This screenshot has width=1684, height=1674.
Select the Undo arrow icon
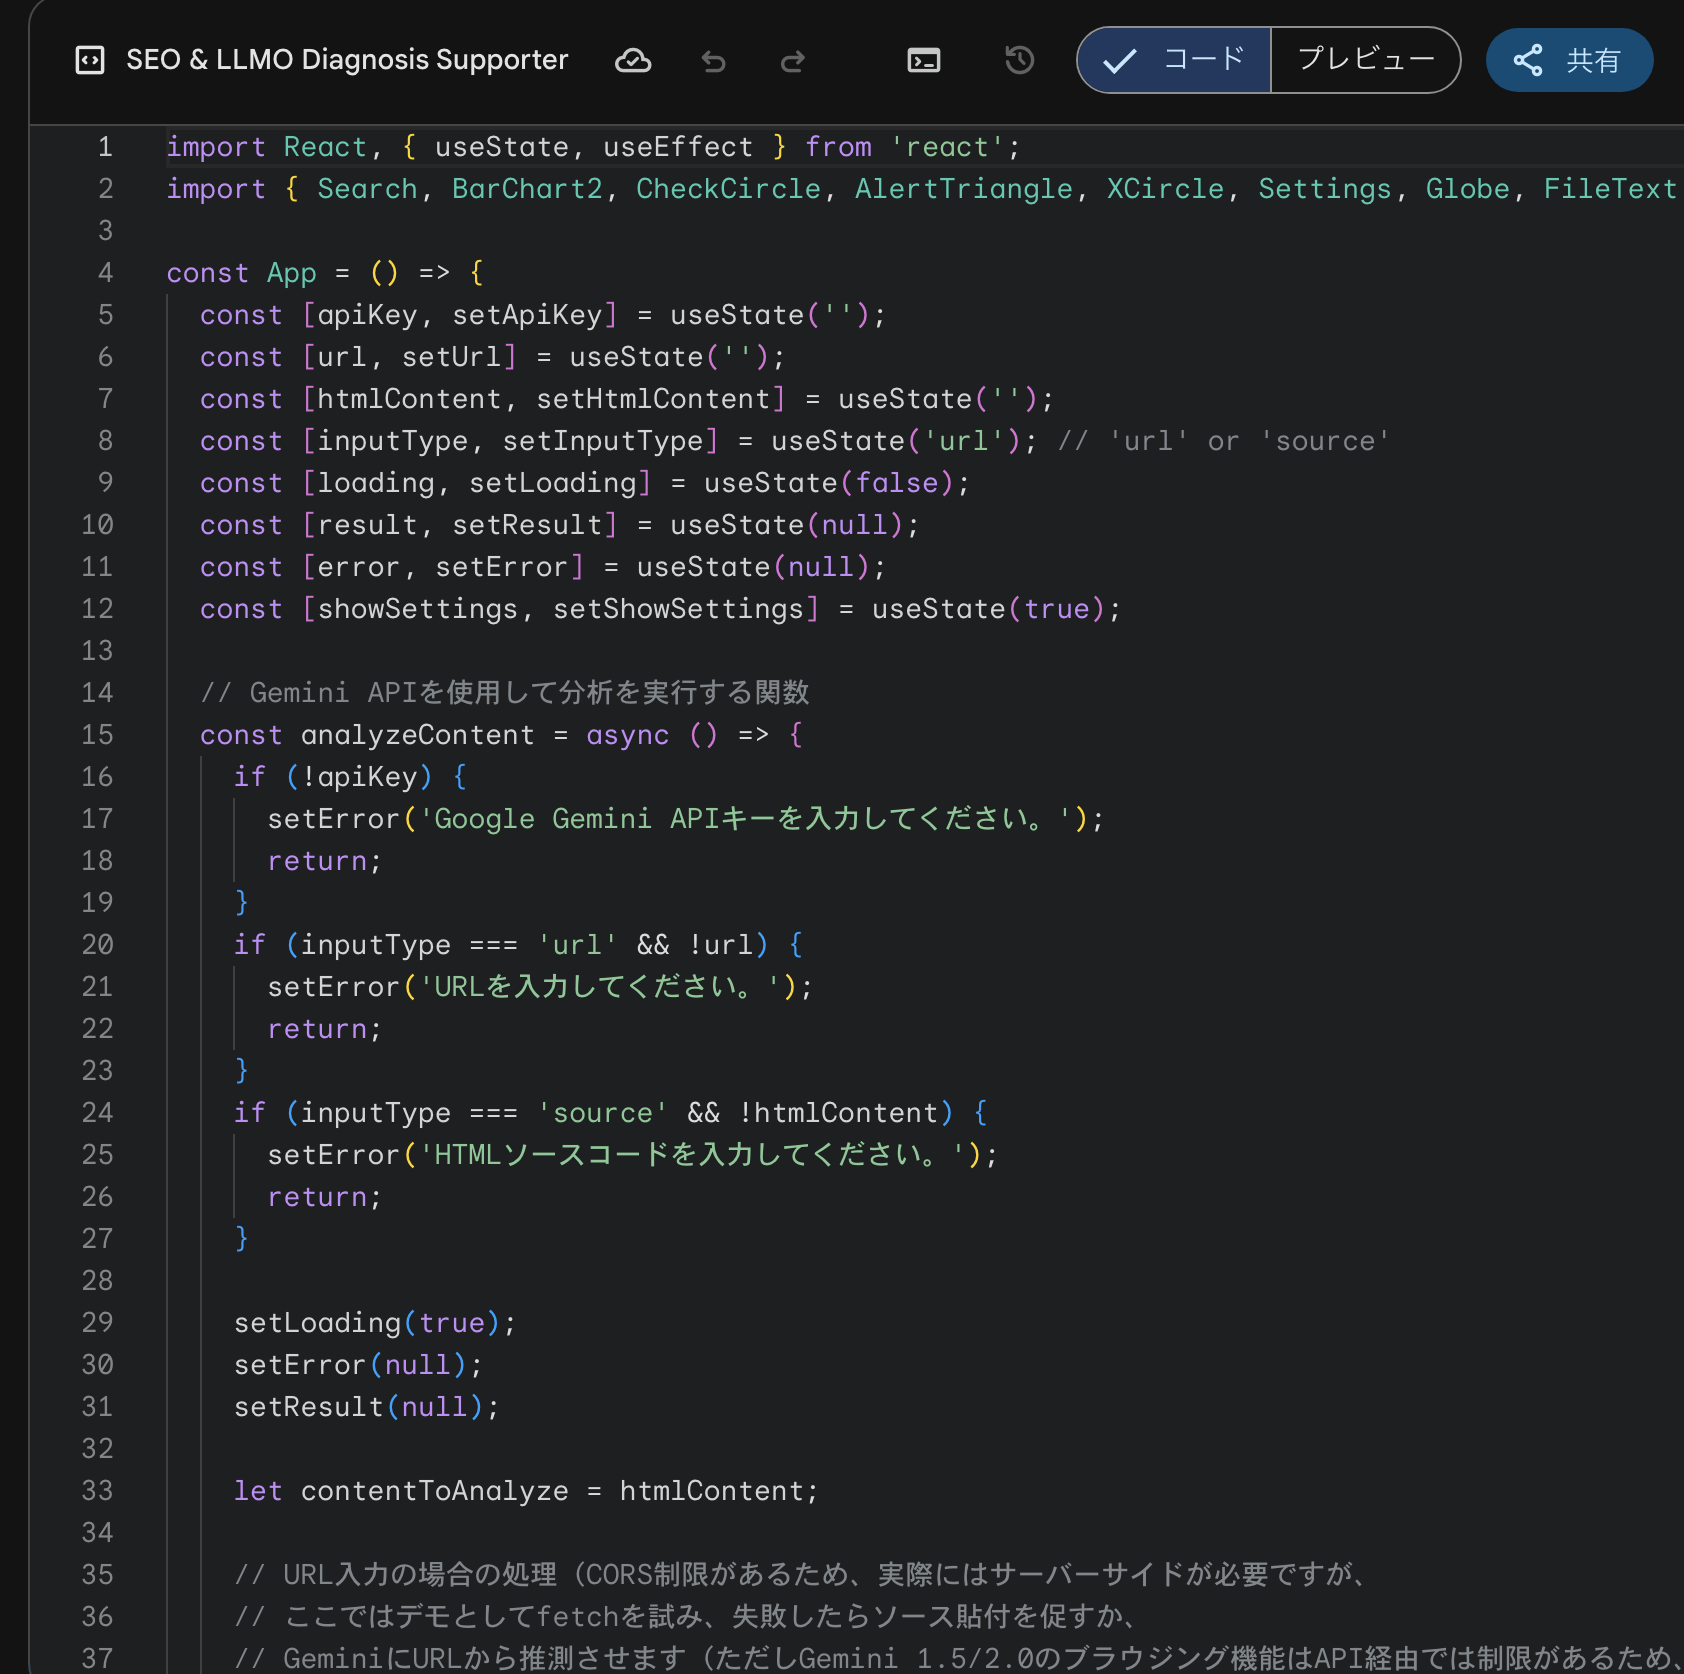click(x=713, y=61)
